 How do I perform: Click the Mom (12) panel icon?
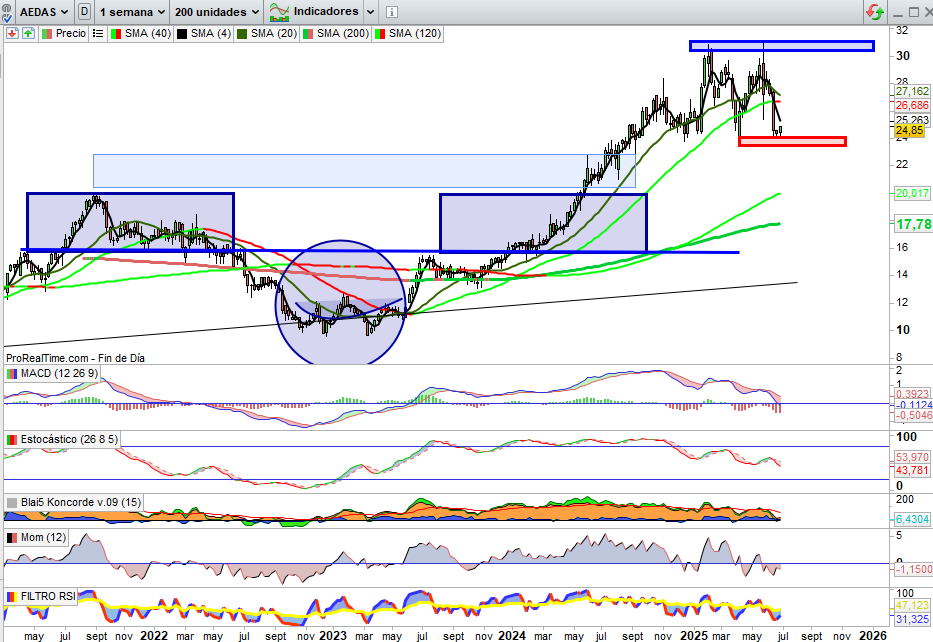[12, 538]
